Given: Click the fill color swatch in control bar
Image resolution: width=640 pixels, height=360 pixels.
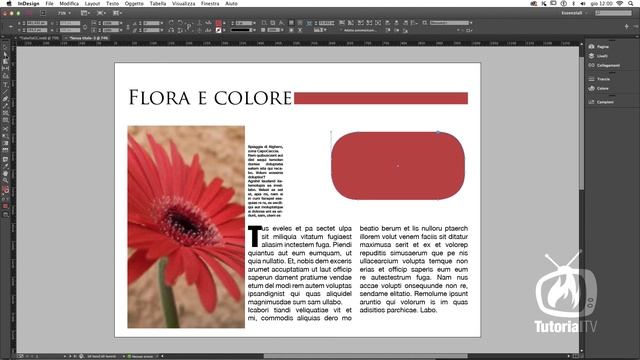Looking at the screenshot, I should coord(218,23).
